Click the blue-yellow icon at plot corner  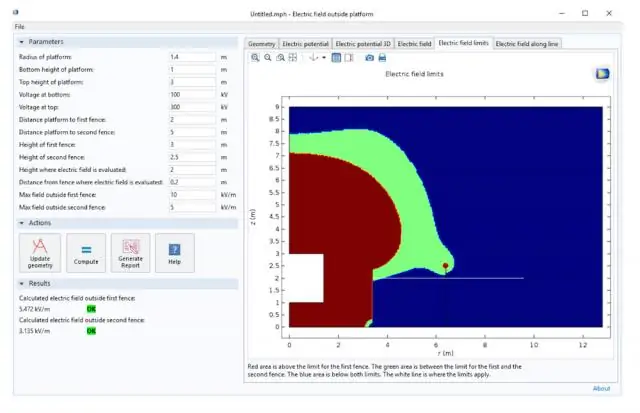(602, 74)
